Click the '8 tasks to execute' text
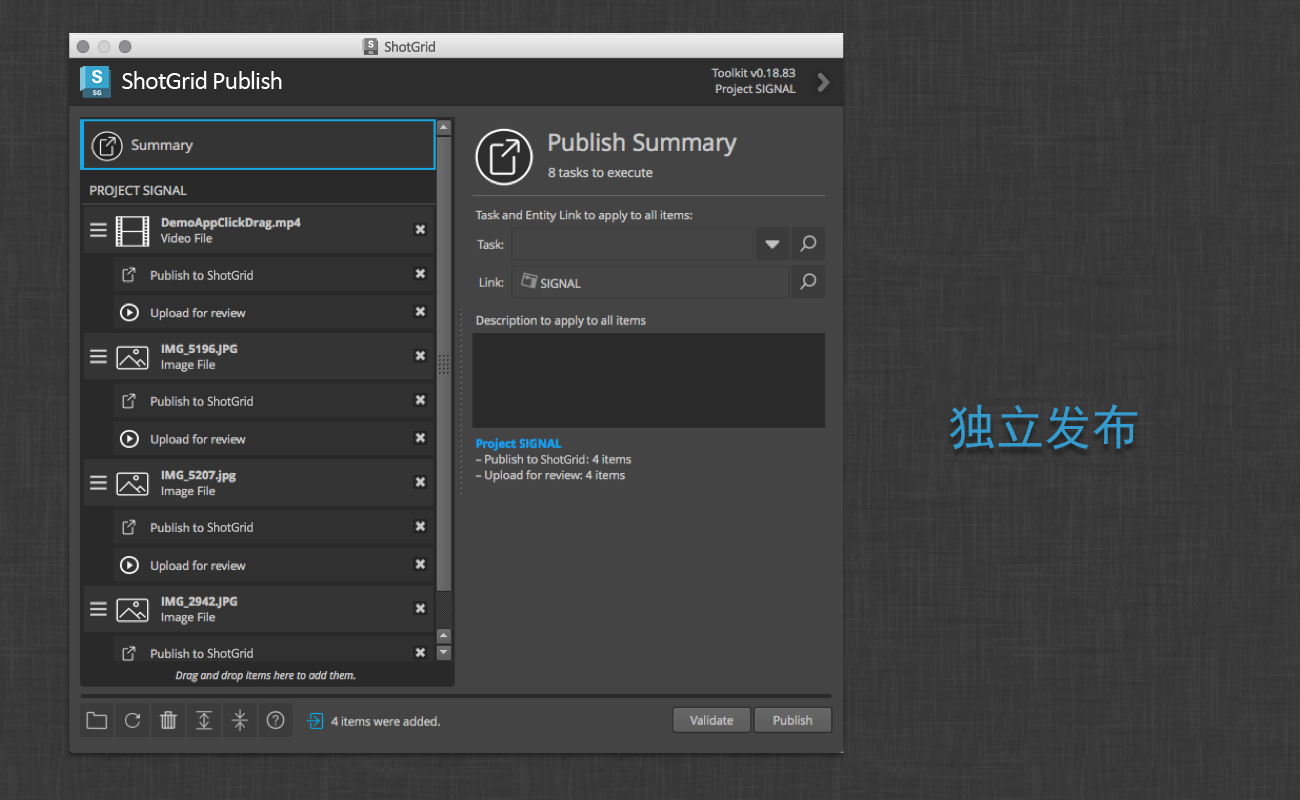Image resolution: width=1300 pixels, height=800 pixels. pyautogui.click(x=600, y=172)
